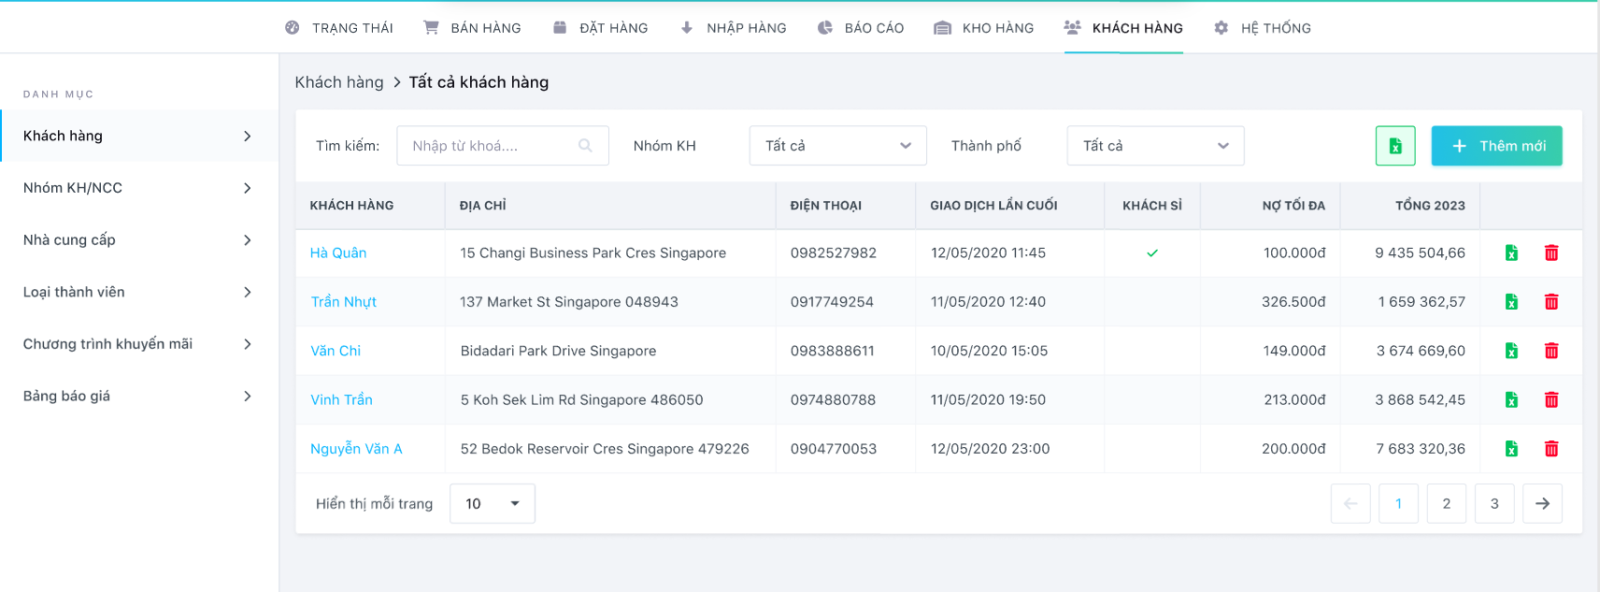
Task: Export Vinh Trần's row to Excel
Action: pyautogui.click(x=1511, y=400)
